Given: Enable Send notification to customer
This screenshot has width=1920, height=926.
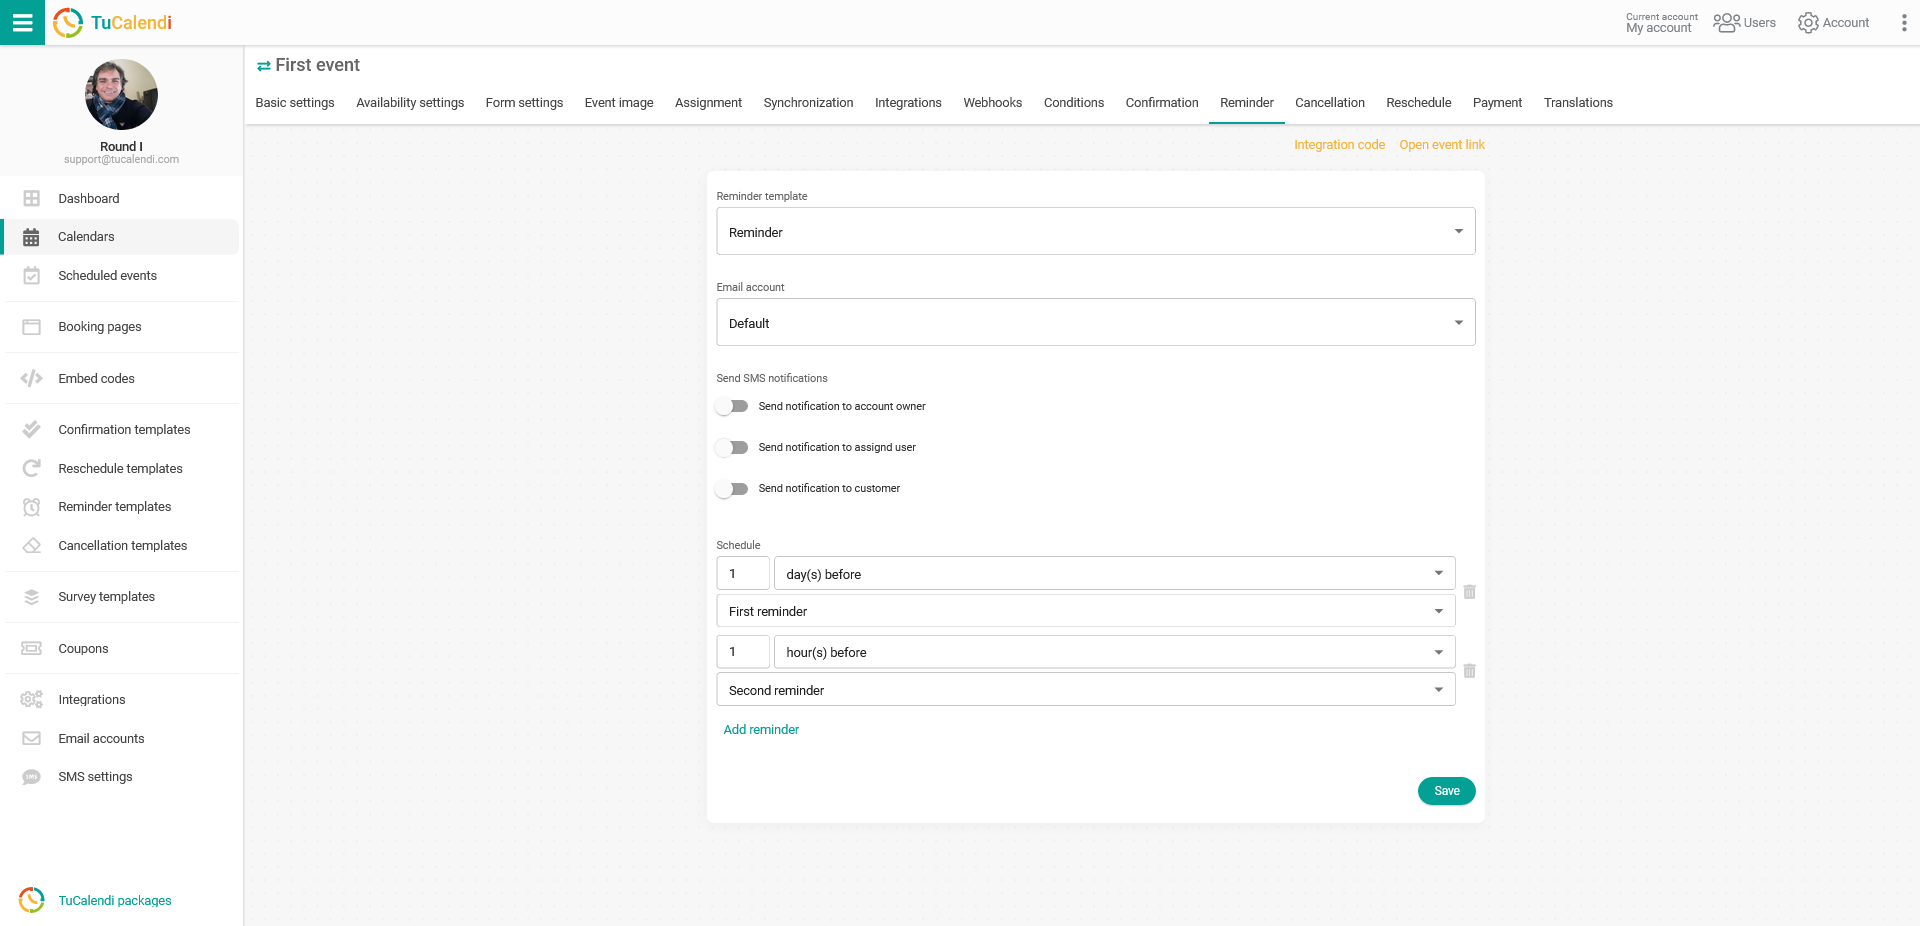Looking at the screenshot, I should 732,488.
